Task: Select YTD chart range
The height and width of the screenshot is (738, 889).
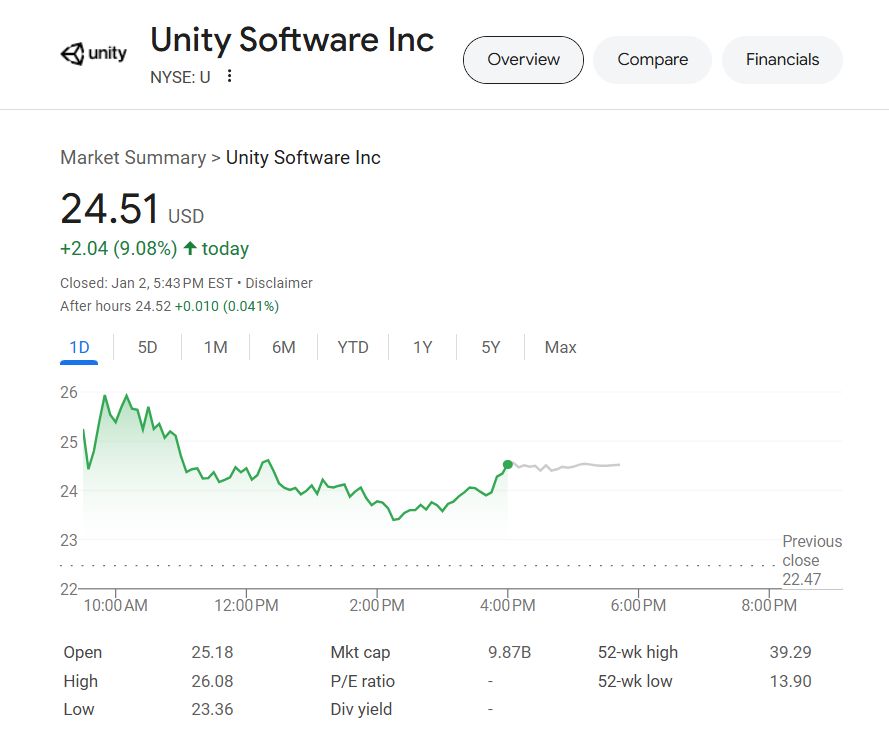Action: [x=353, y=347]
